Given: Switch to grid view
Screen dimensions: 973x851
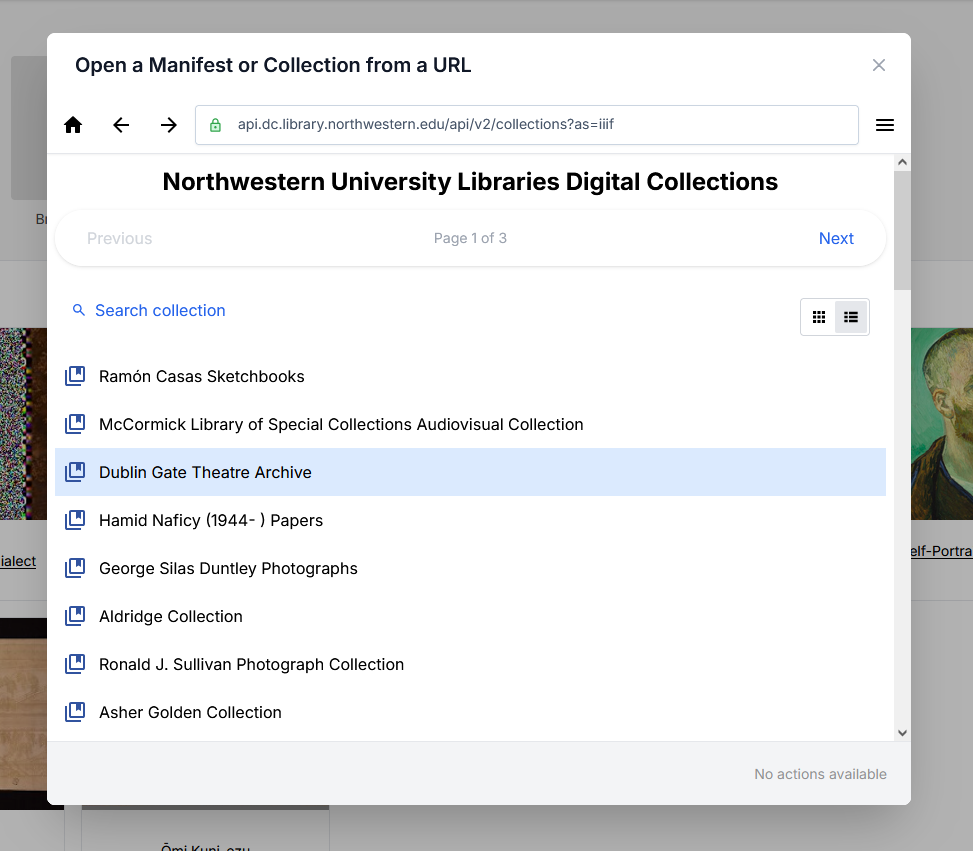Looking at the screenshot, I should tap(818, 316).
